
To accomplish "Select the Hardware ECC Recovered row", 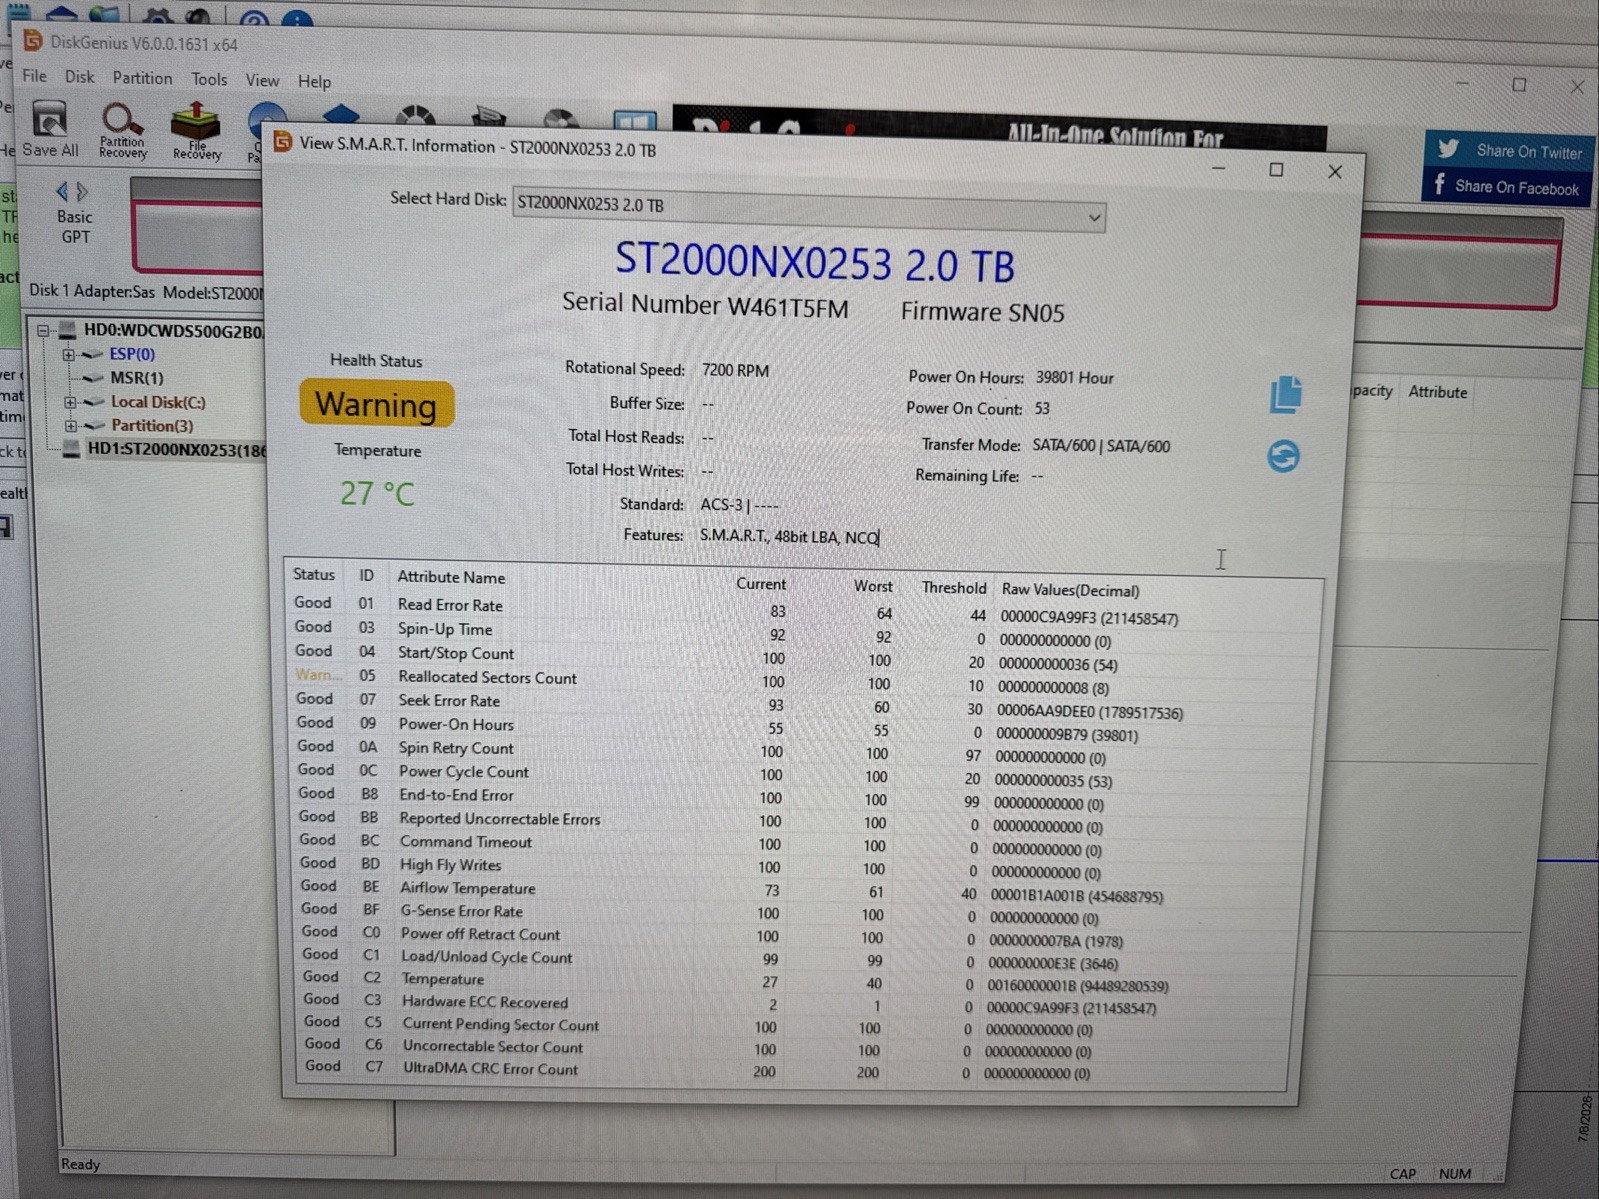I will (795, 1003).
